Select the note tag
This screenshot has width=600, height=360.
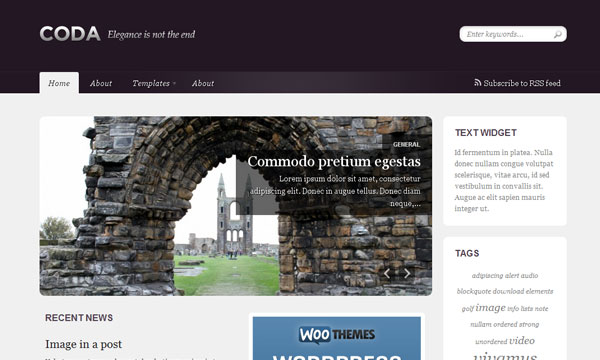541,308
